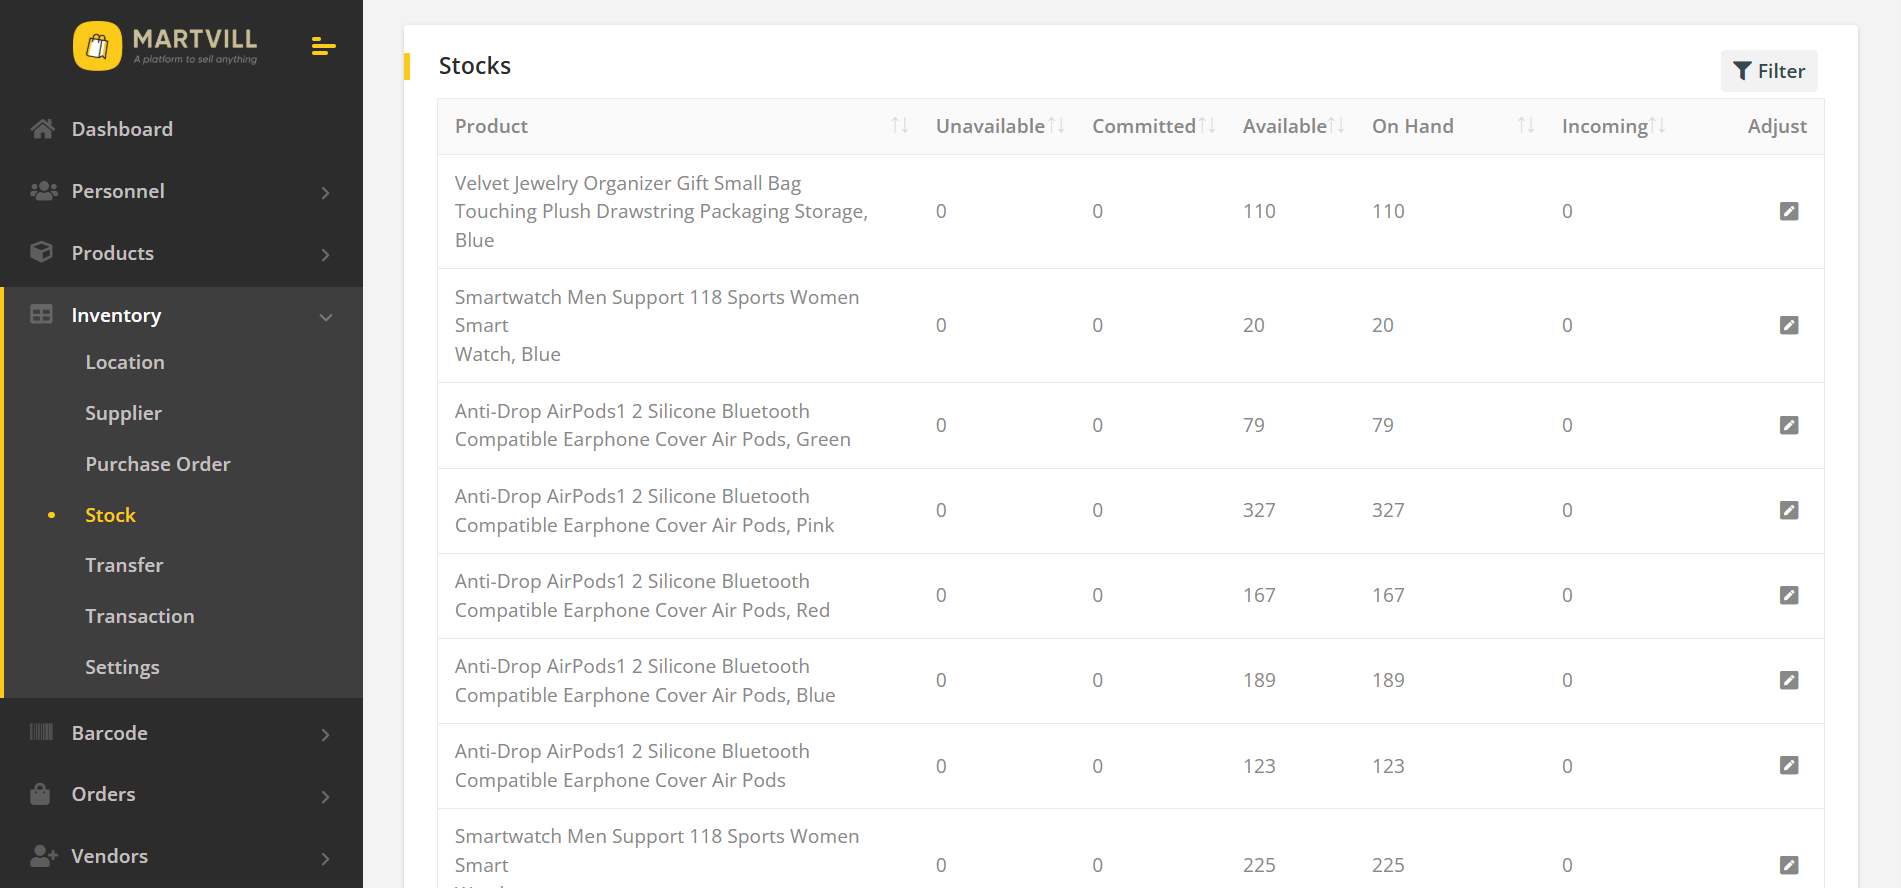1901x888 pixels.
Task: Open adjust icon for 189-stock AirPods Blue
Action: click(x=1789, y=680)
